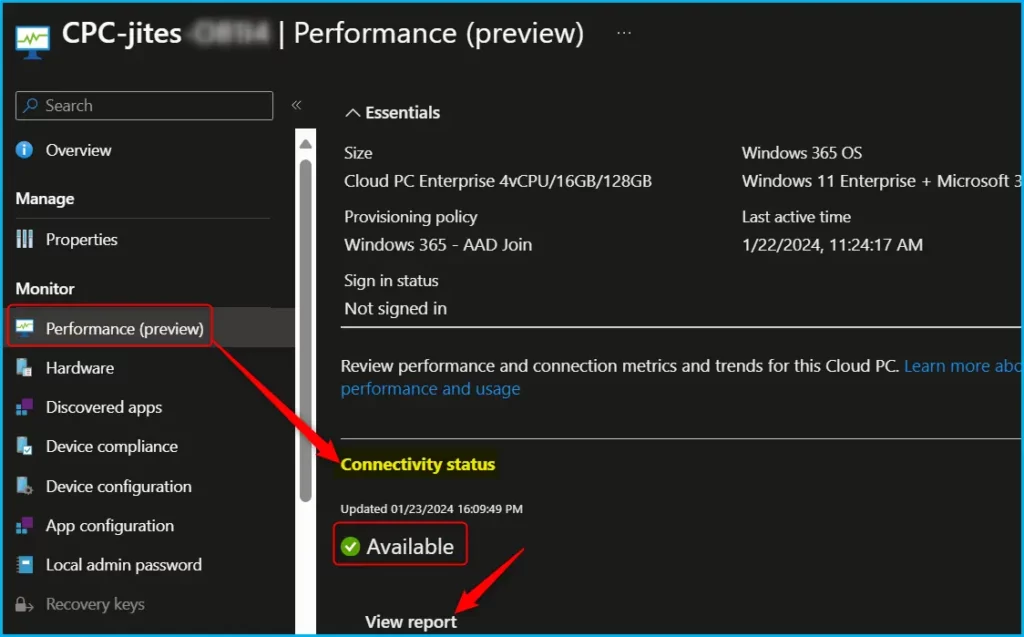Image resolution: width=1024 pixels, height=637 pixels.
Task: Open App configuration page
Action: coord(110,525)
